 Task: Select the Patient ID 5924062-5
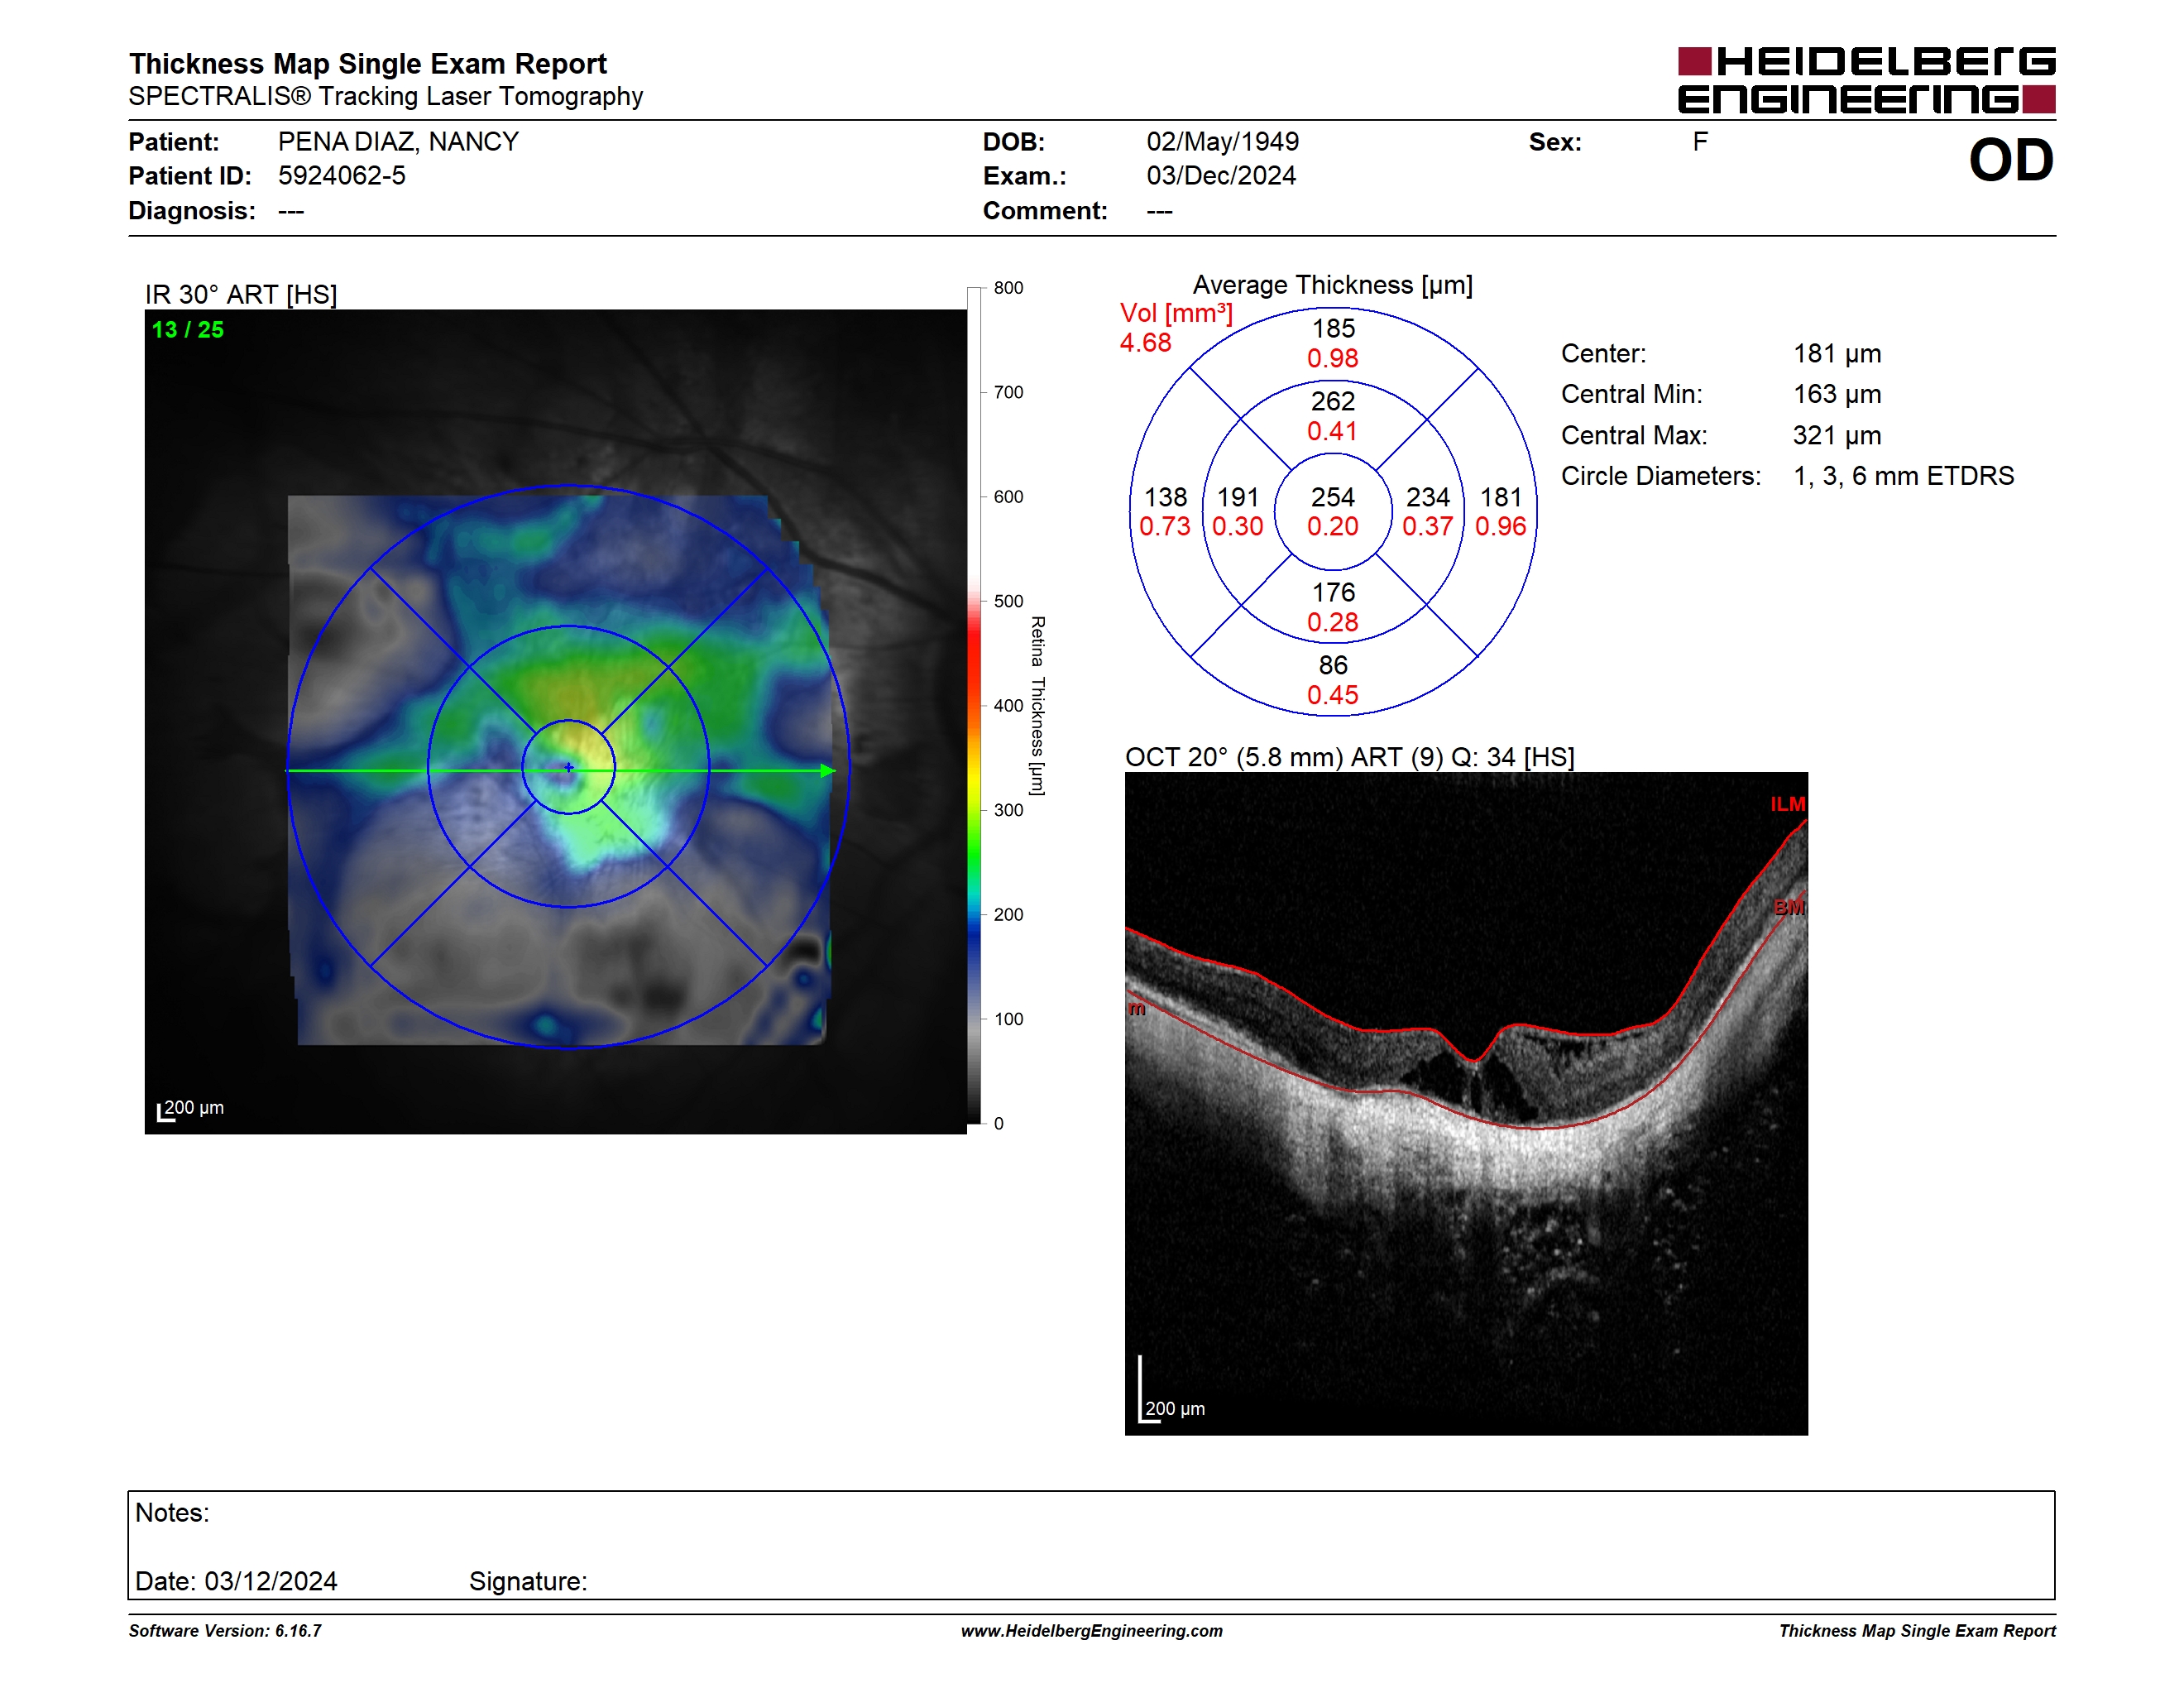[342, 176]
